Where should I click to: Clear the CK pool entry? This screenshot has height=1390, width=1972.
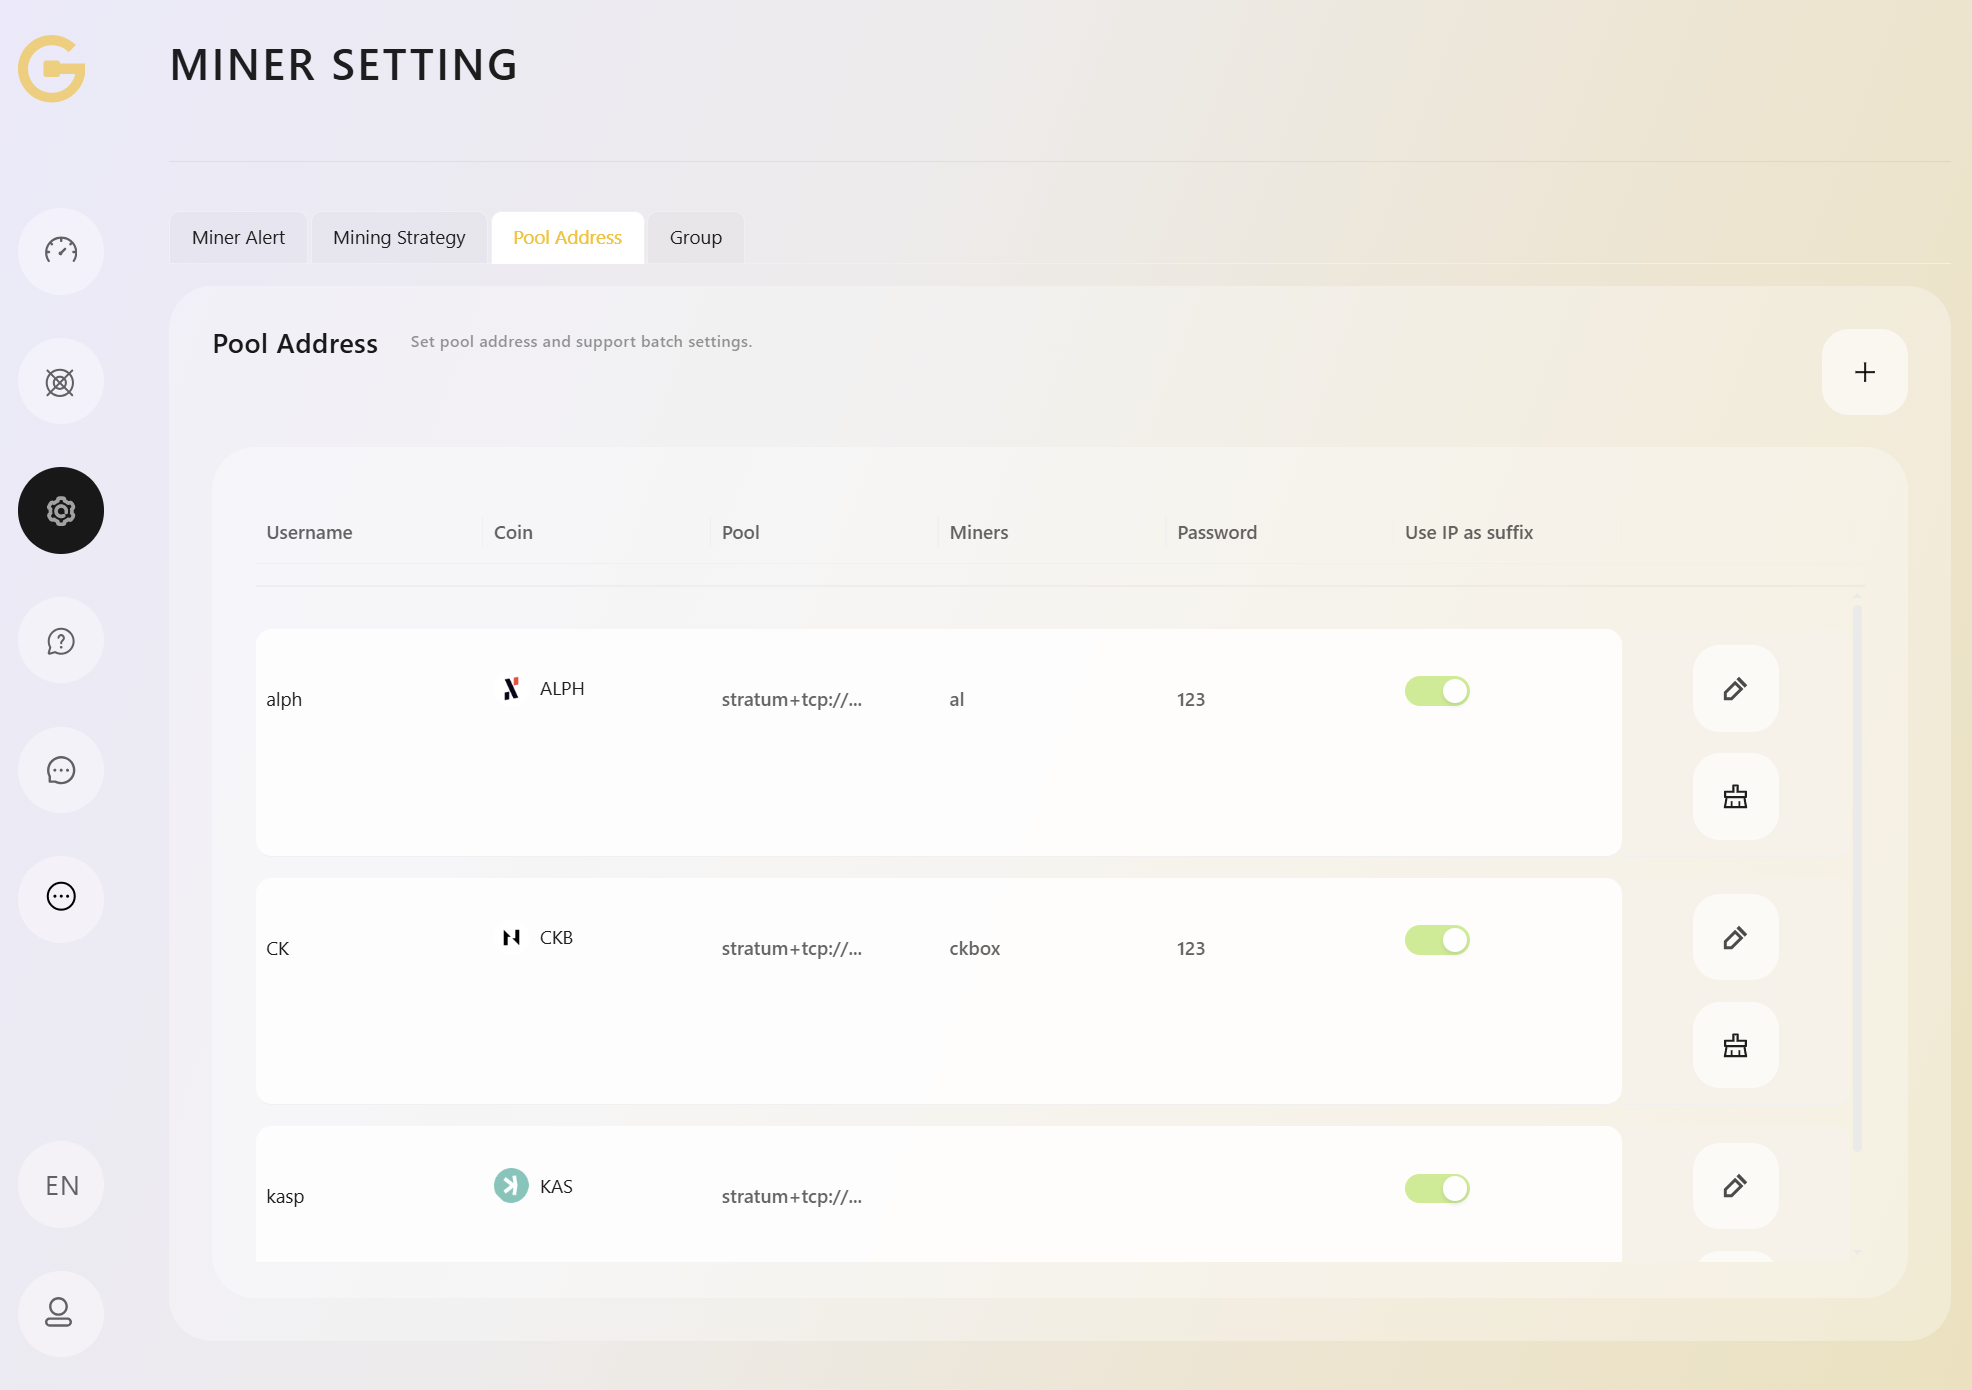[x=1735, y=1046]
